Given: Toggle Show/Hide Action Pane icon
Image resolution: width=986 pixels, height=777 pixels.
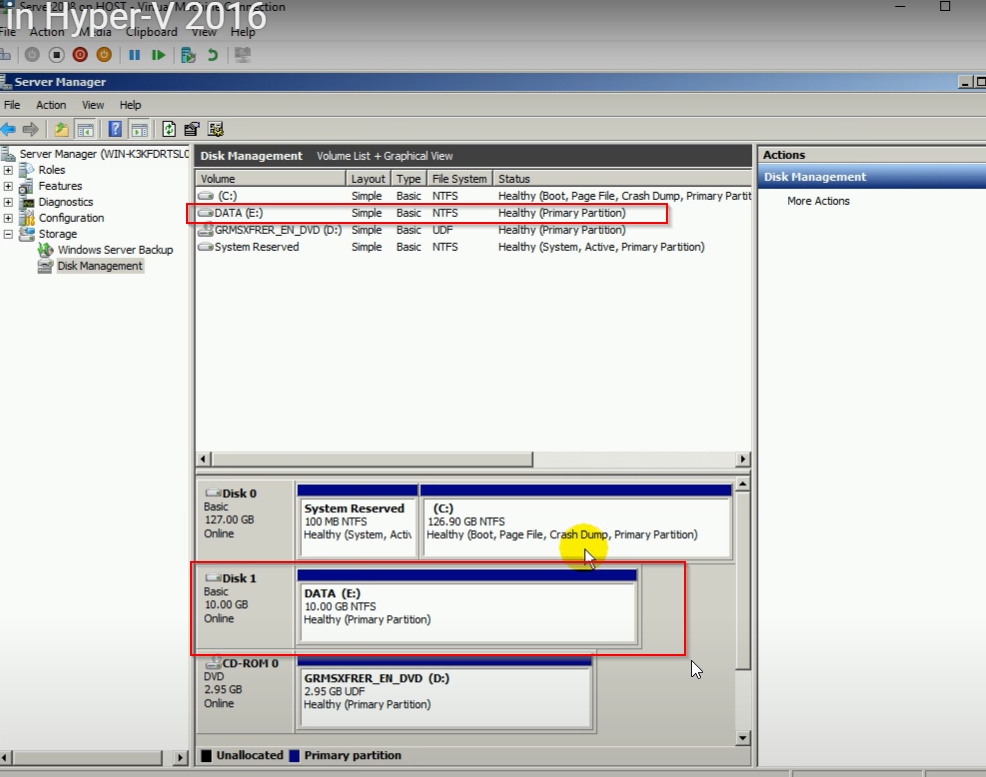Looking at the screenshot, I should (x=139, y=130).
